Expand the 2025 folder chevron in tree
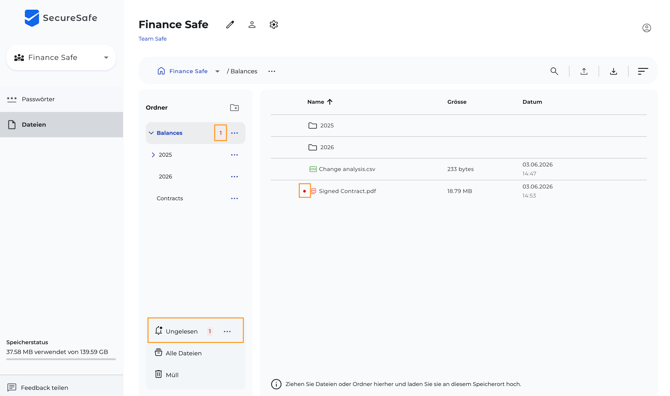670x396 pixels. click(x=153, y=155)
